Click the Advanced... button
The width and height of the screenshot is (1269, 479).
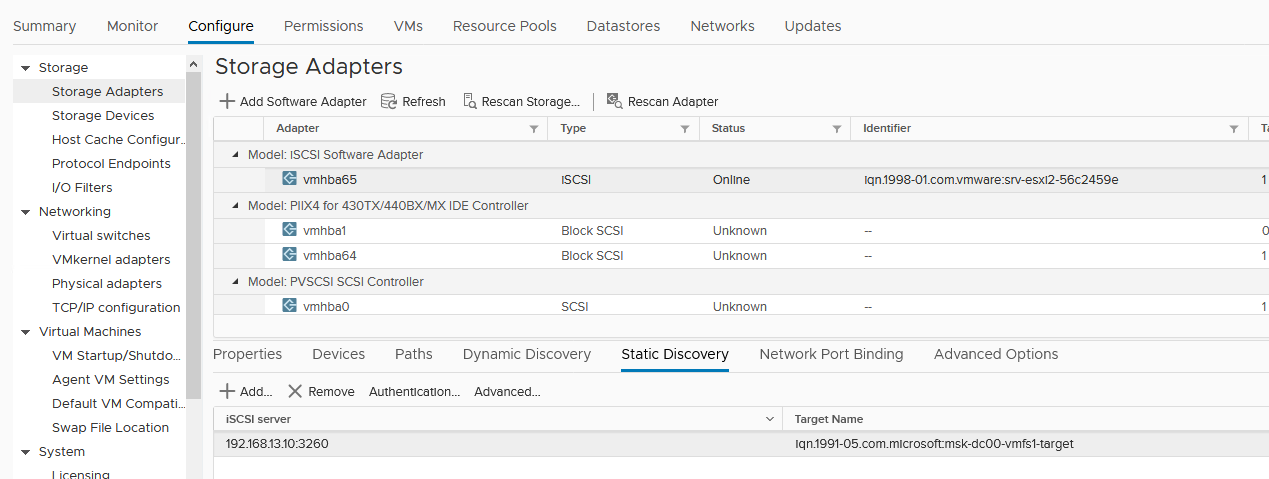507,392
